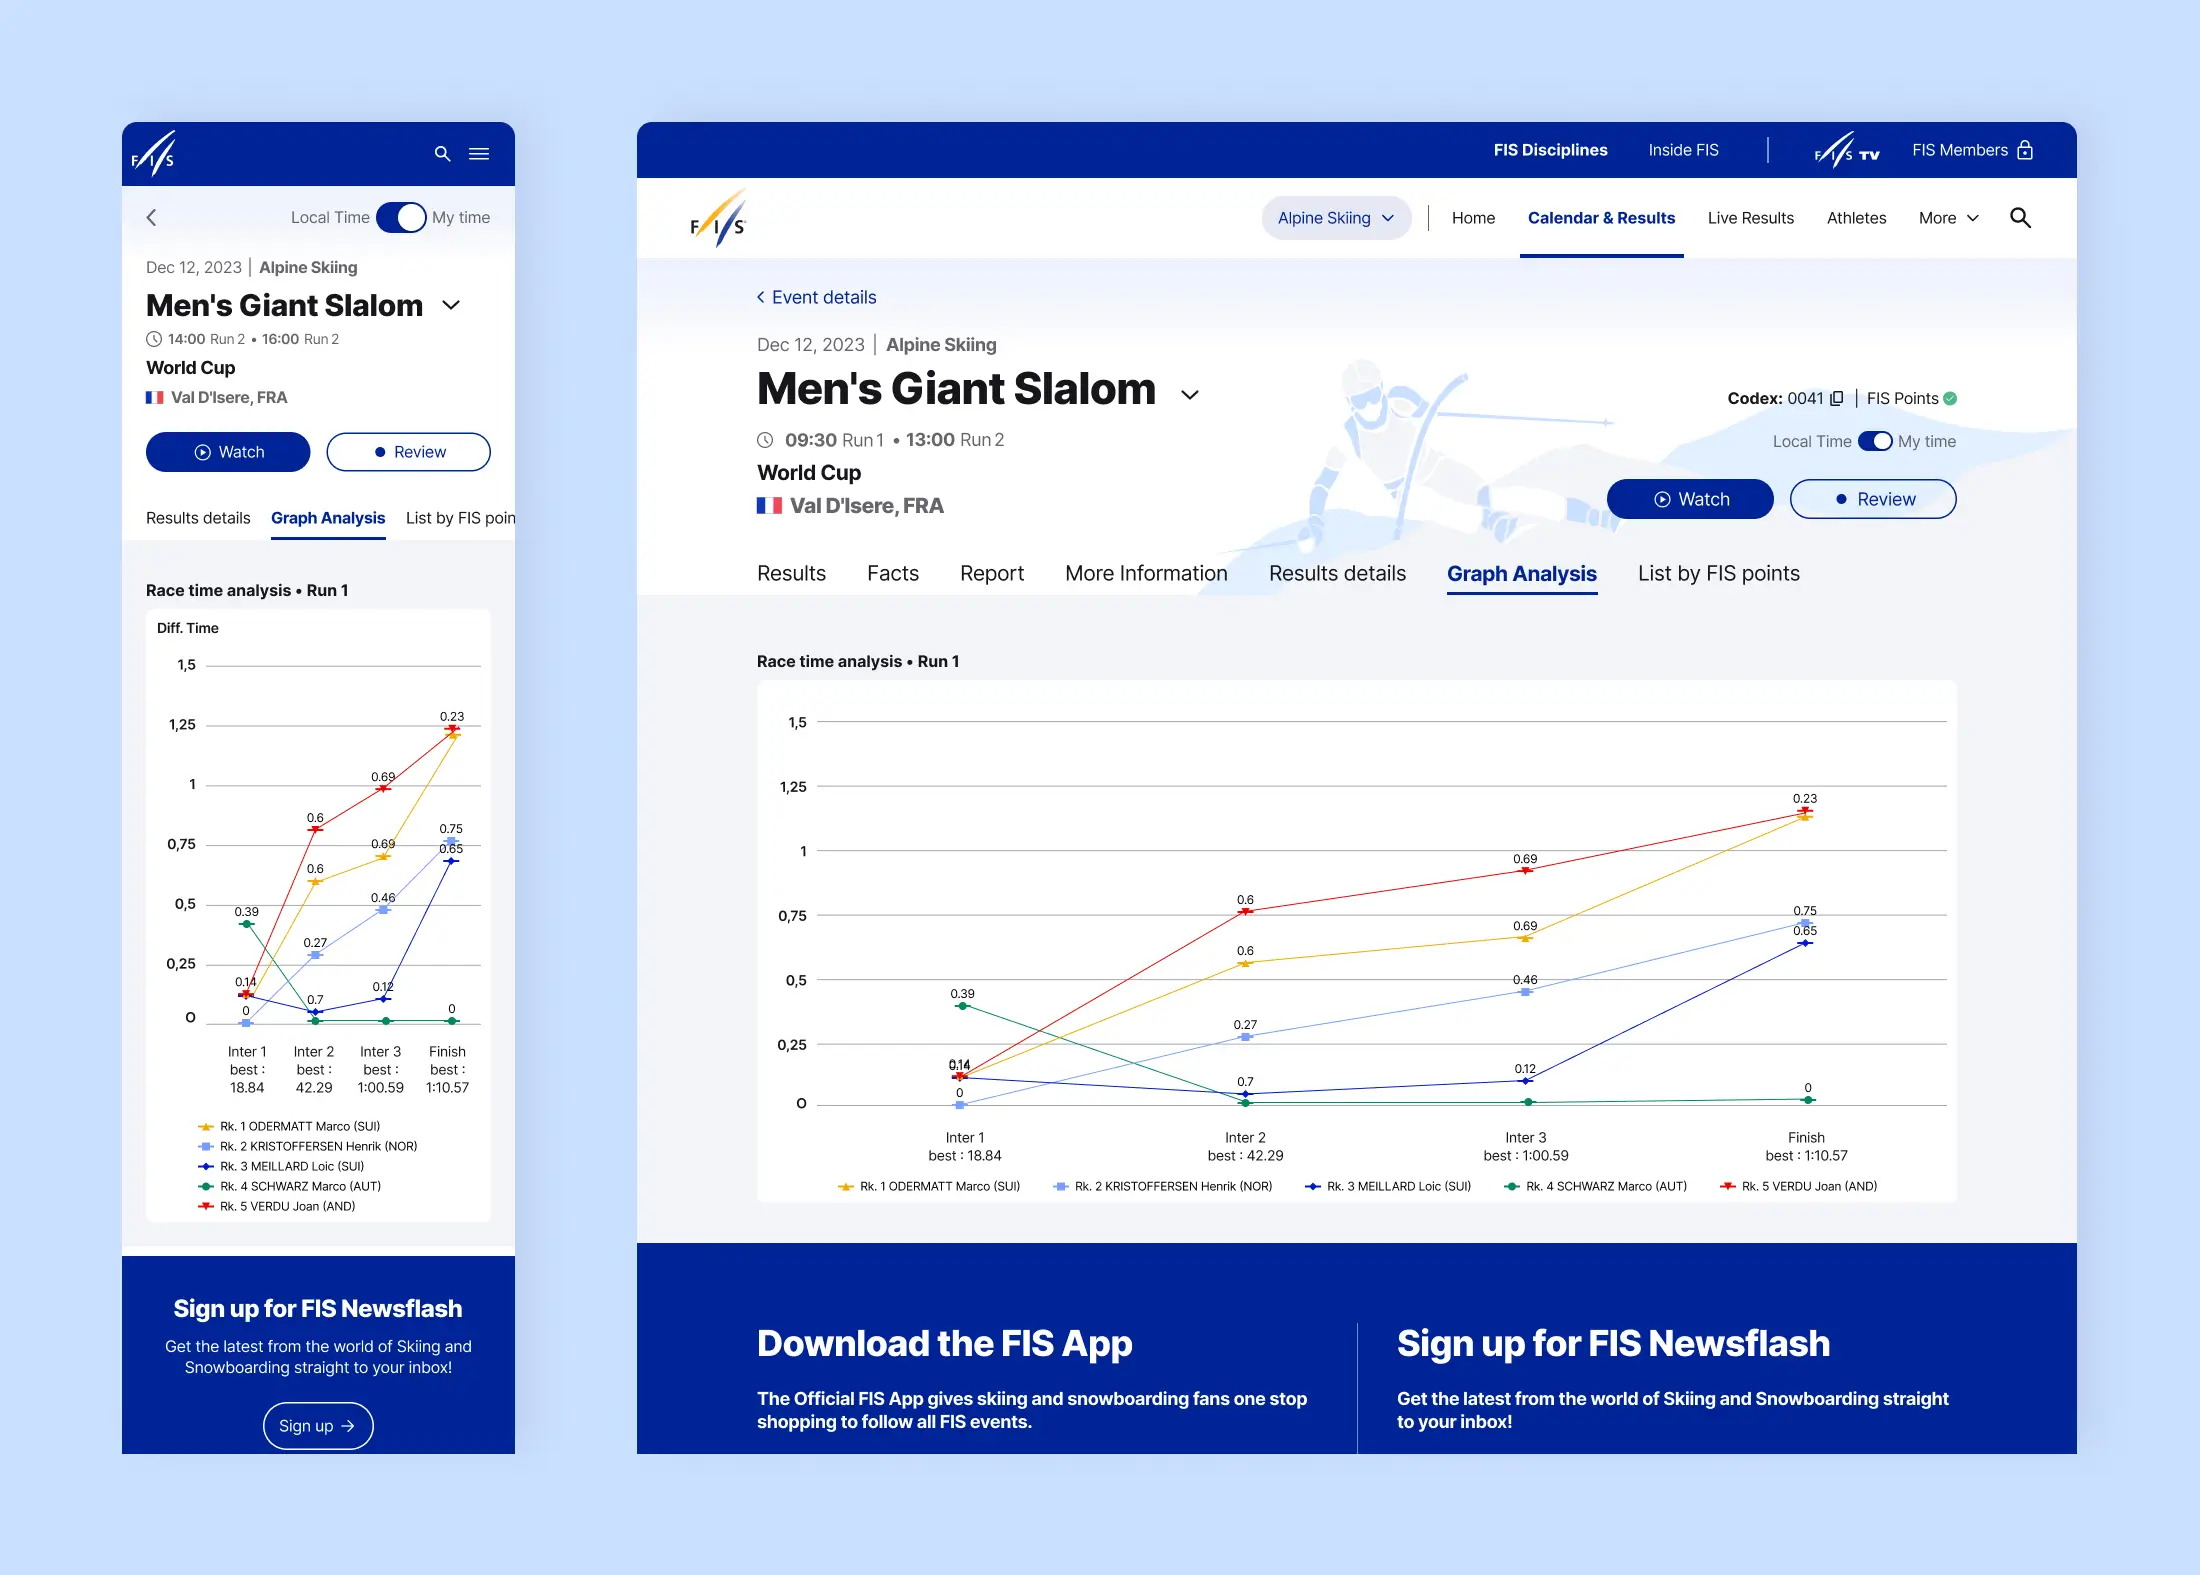Toggle MEILLARD Loic series in desktop legend
Viewport: 2200px width, 1575px height.
[x=1388, y=1186]
